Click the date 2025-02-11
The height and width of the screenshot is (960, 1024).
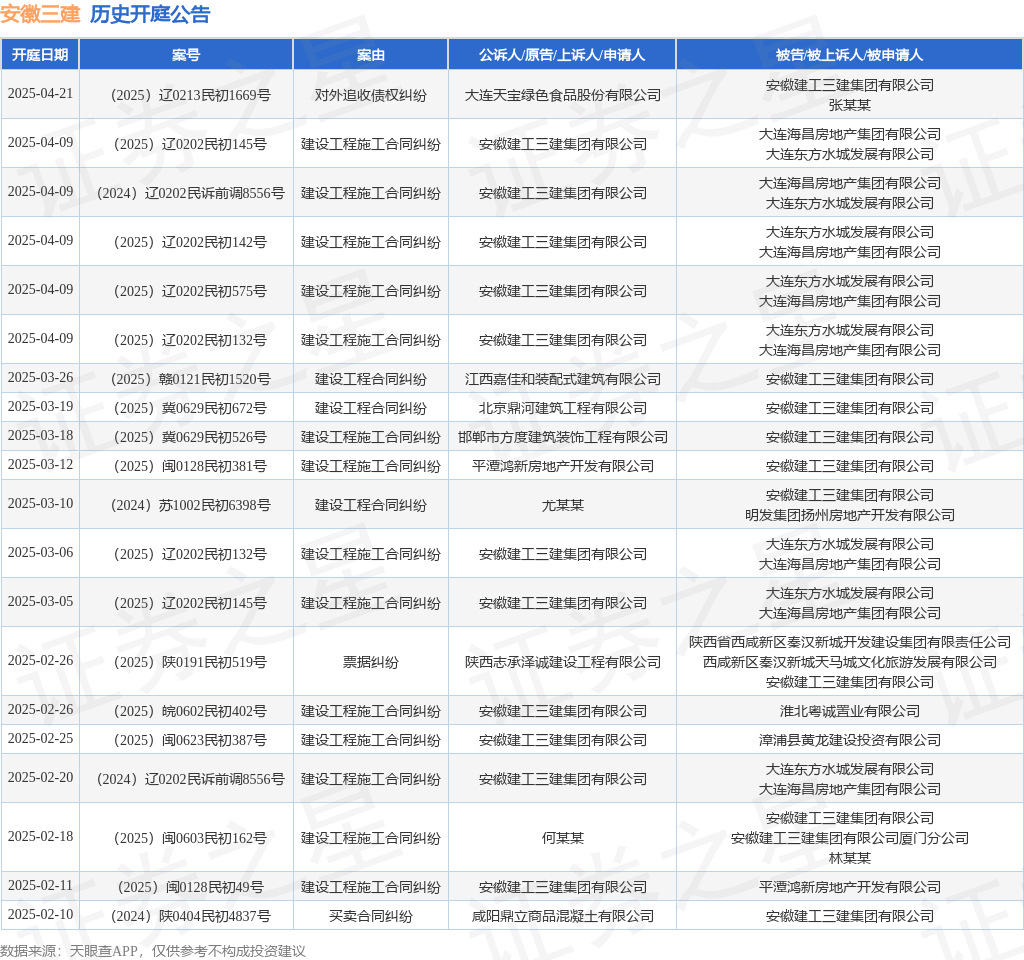(40, 885)
